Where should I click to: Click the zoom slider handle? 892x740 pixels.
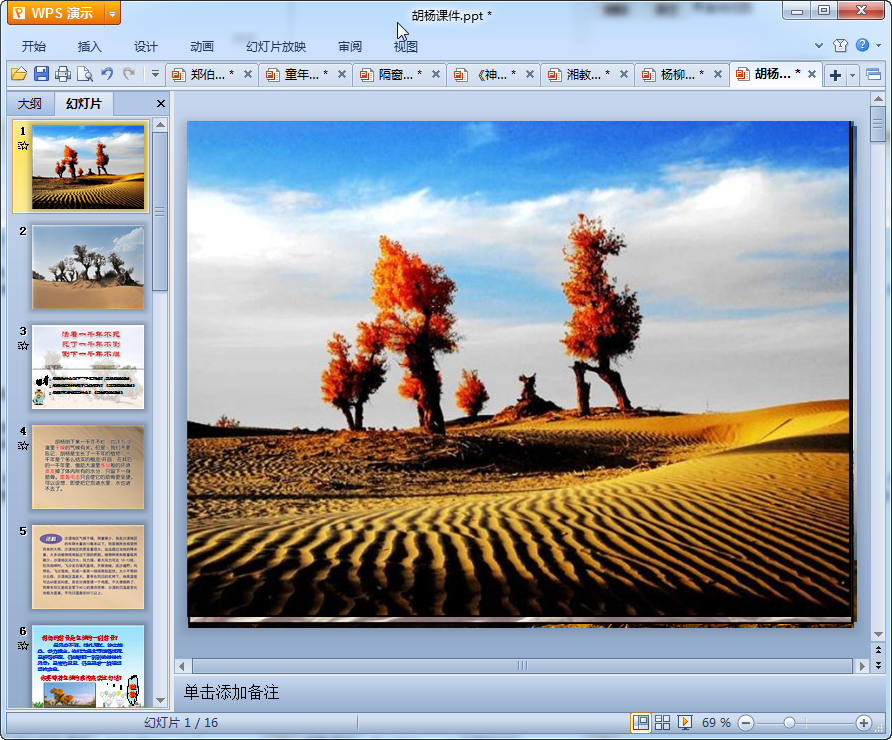pos(789,723)
